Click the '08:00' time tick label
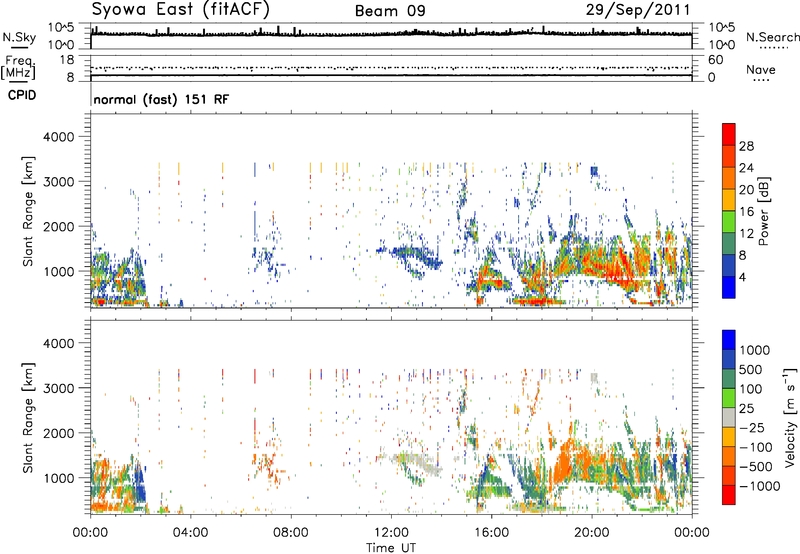The width and height of the screenshot is (800, 554). pyautogui.click(x=290, y=533)
